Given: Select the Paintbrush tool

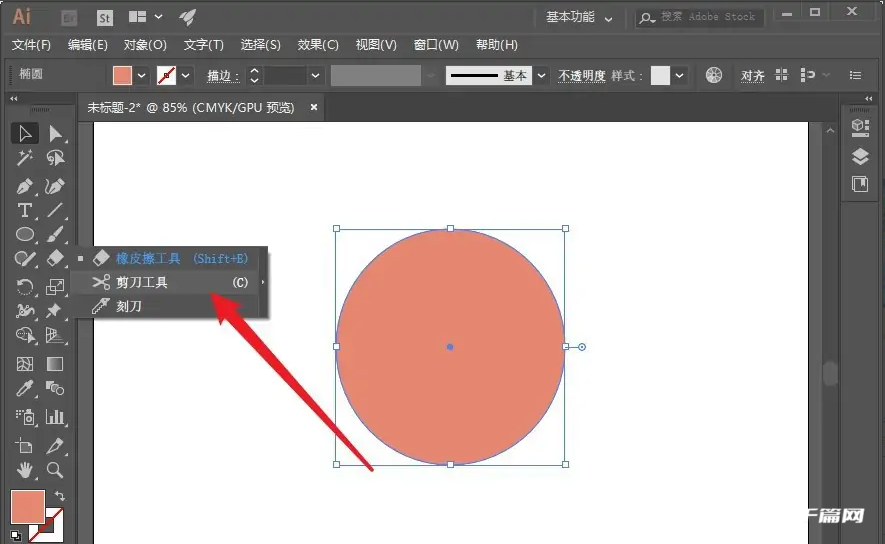Looking at the screenshot, I should [55, 234].
